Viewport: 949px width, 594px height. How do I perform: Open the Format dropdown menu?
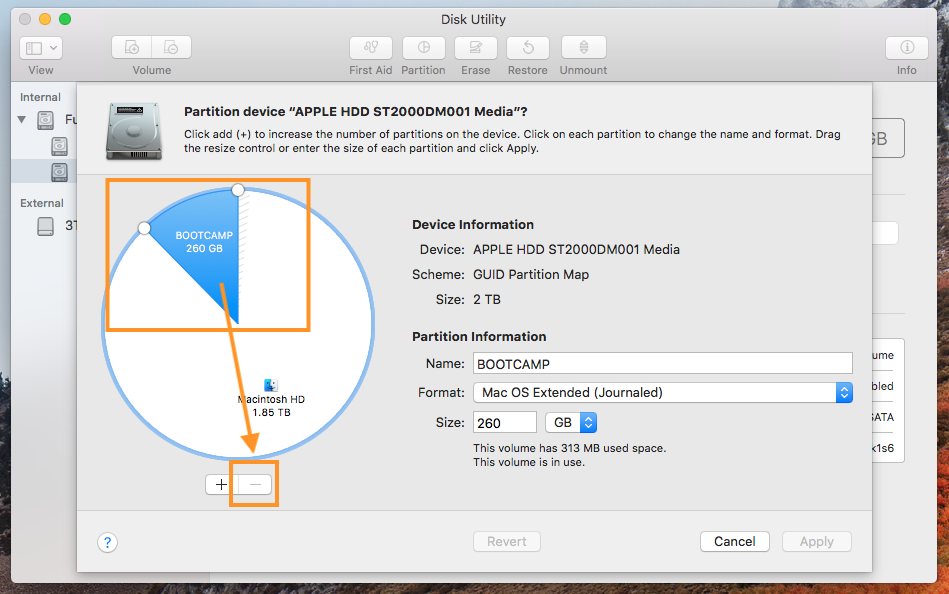coord(663,392)
